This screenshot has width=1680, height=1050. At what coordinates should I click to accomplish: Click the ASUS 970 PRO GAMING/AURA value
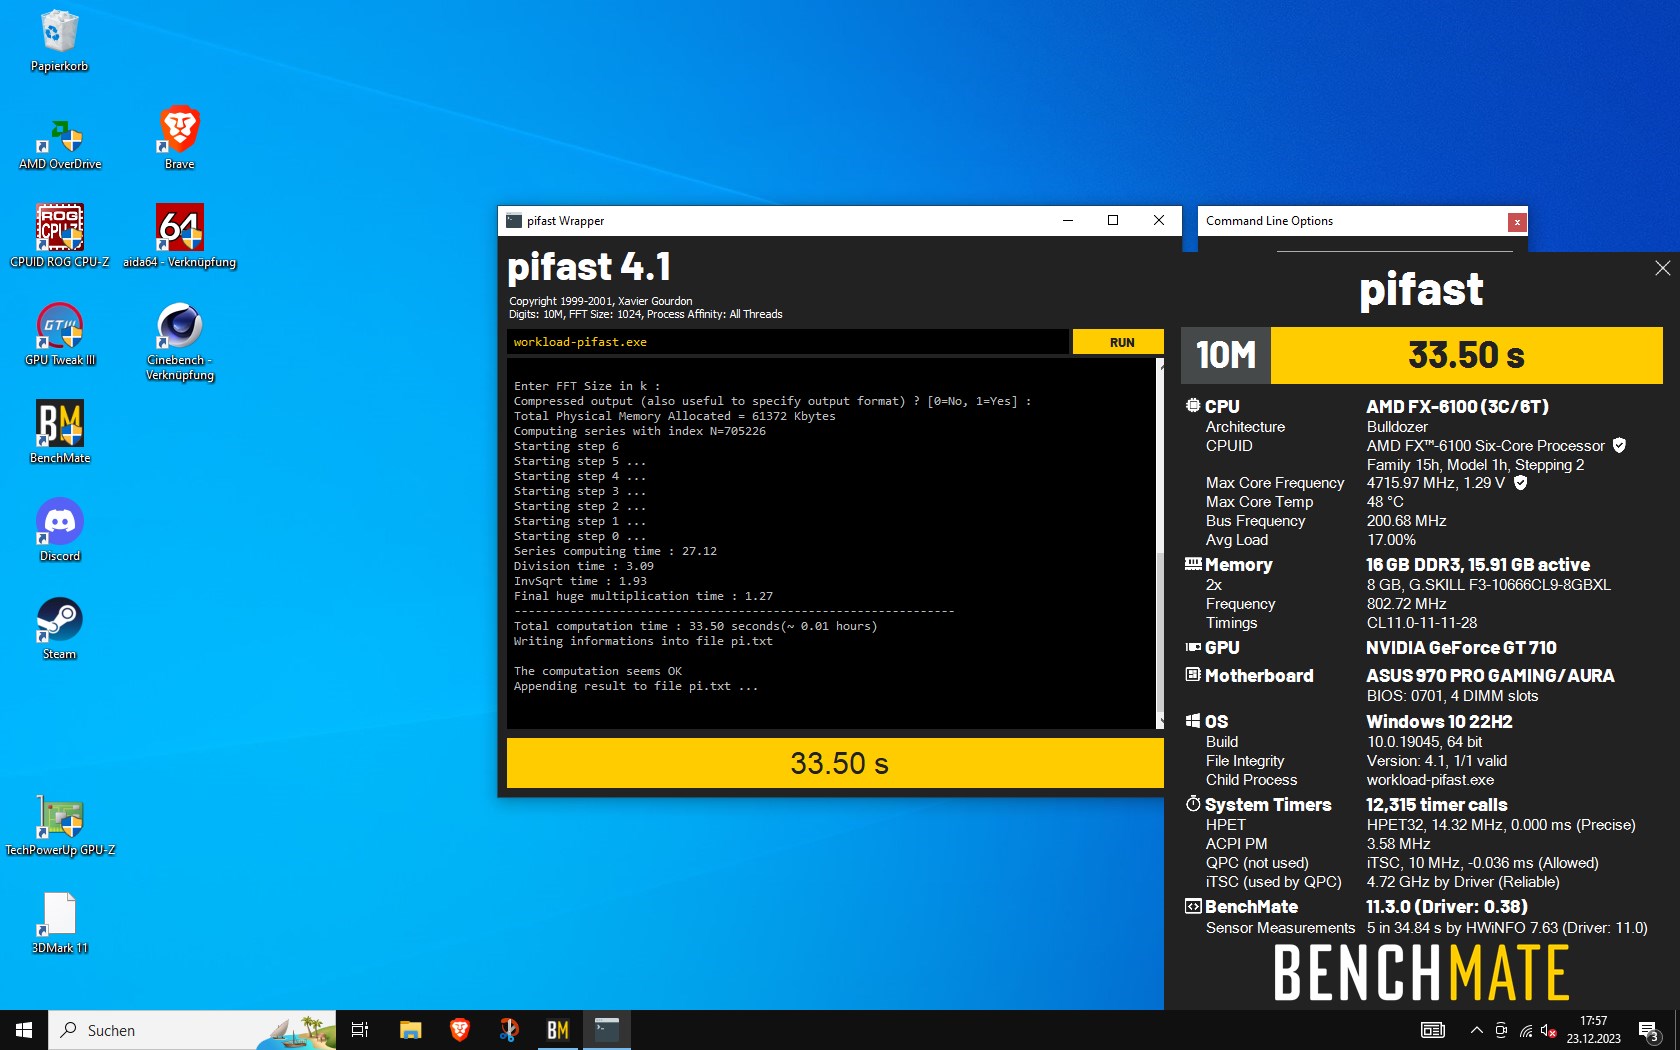click(x=1490, y=676)
